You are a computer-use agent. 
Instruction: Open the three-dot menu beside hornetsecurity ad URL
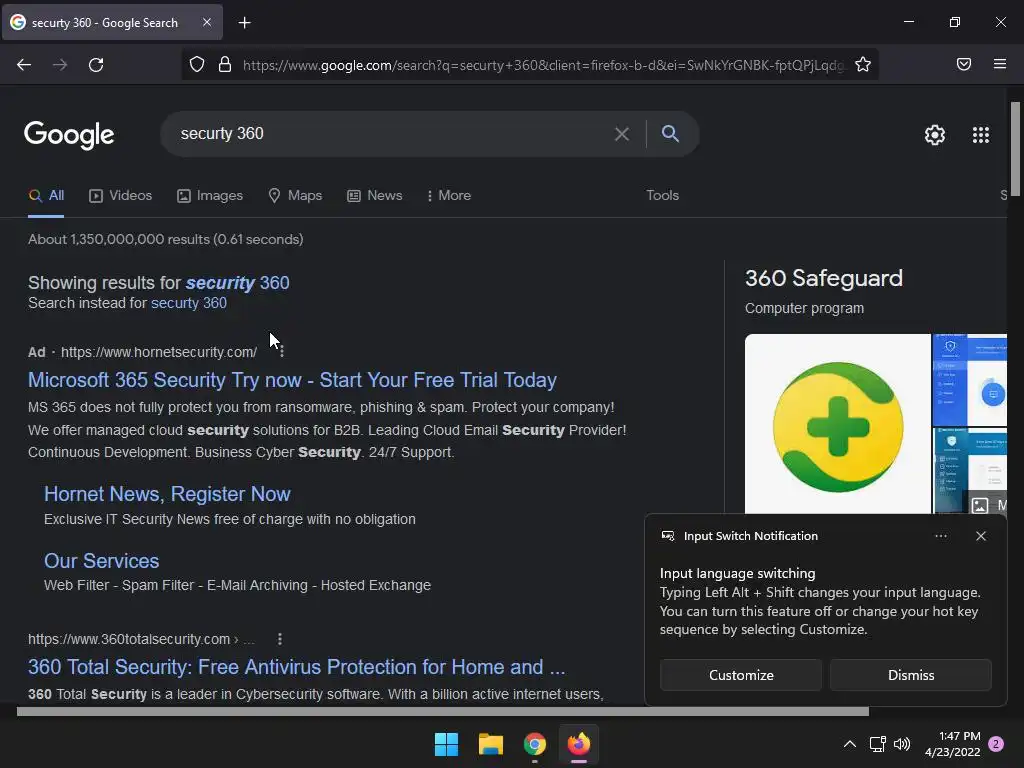pos(281,352)
